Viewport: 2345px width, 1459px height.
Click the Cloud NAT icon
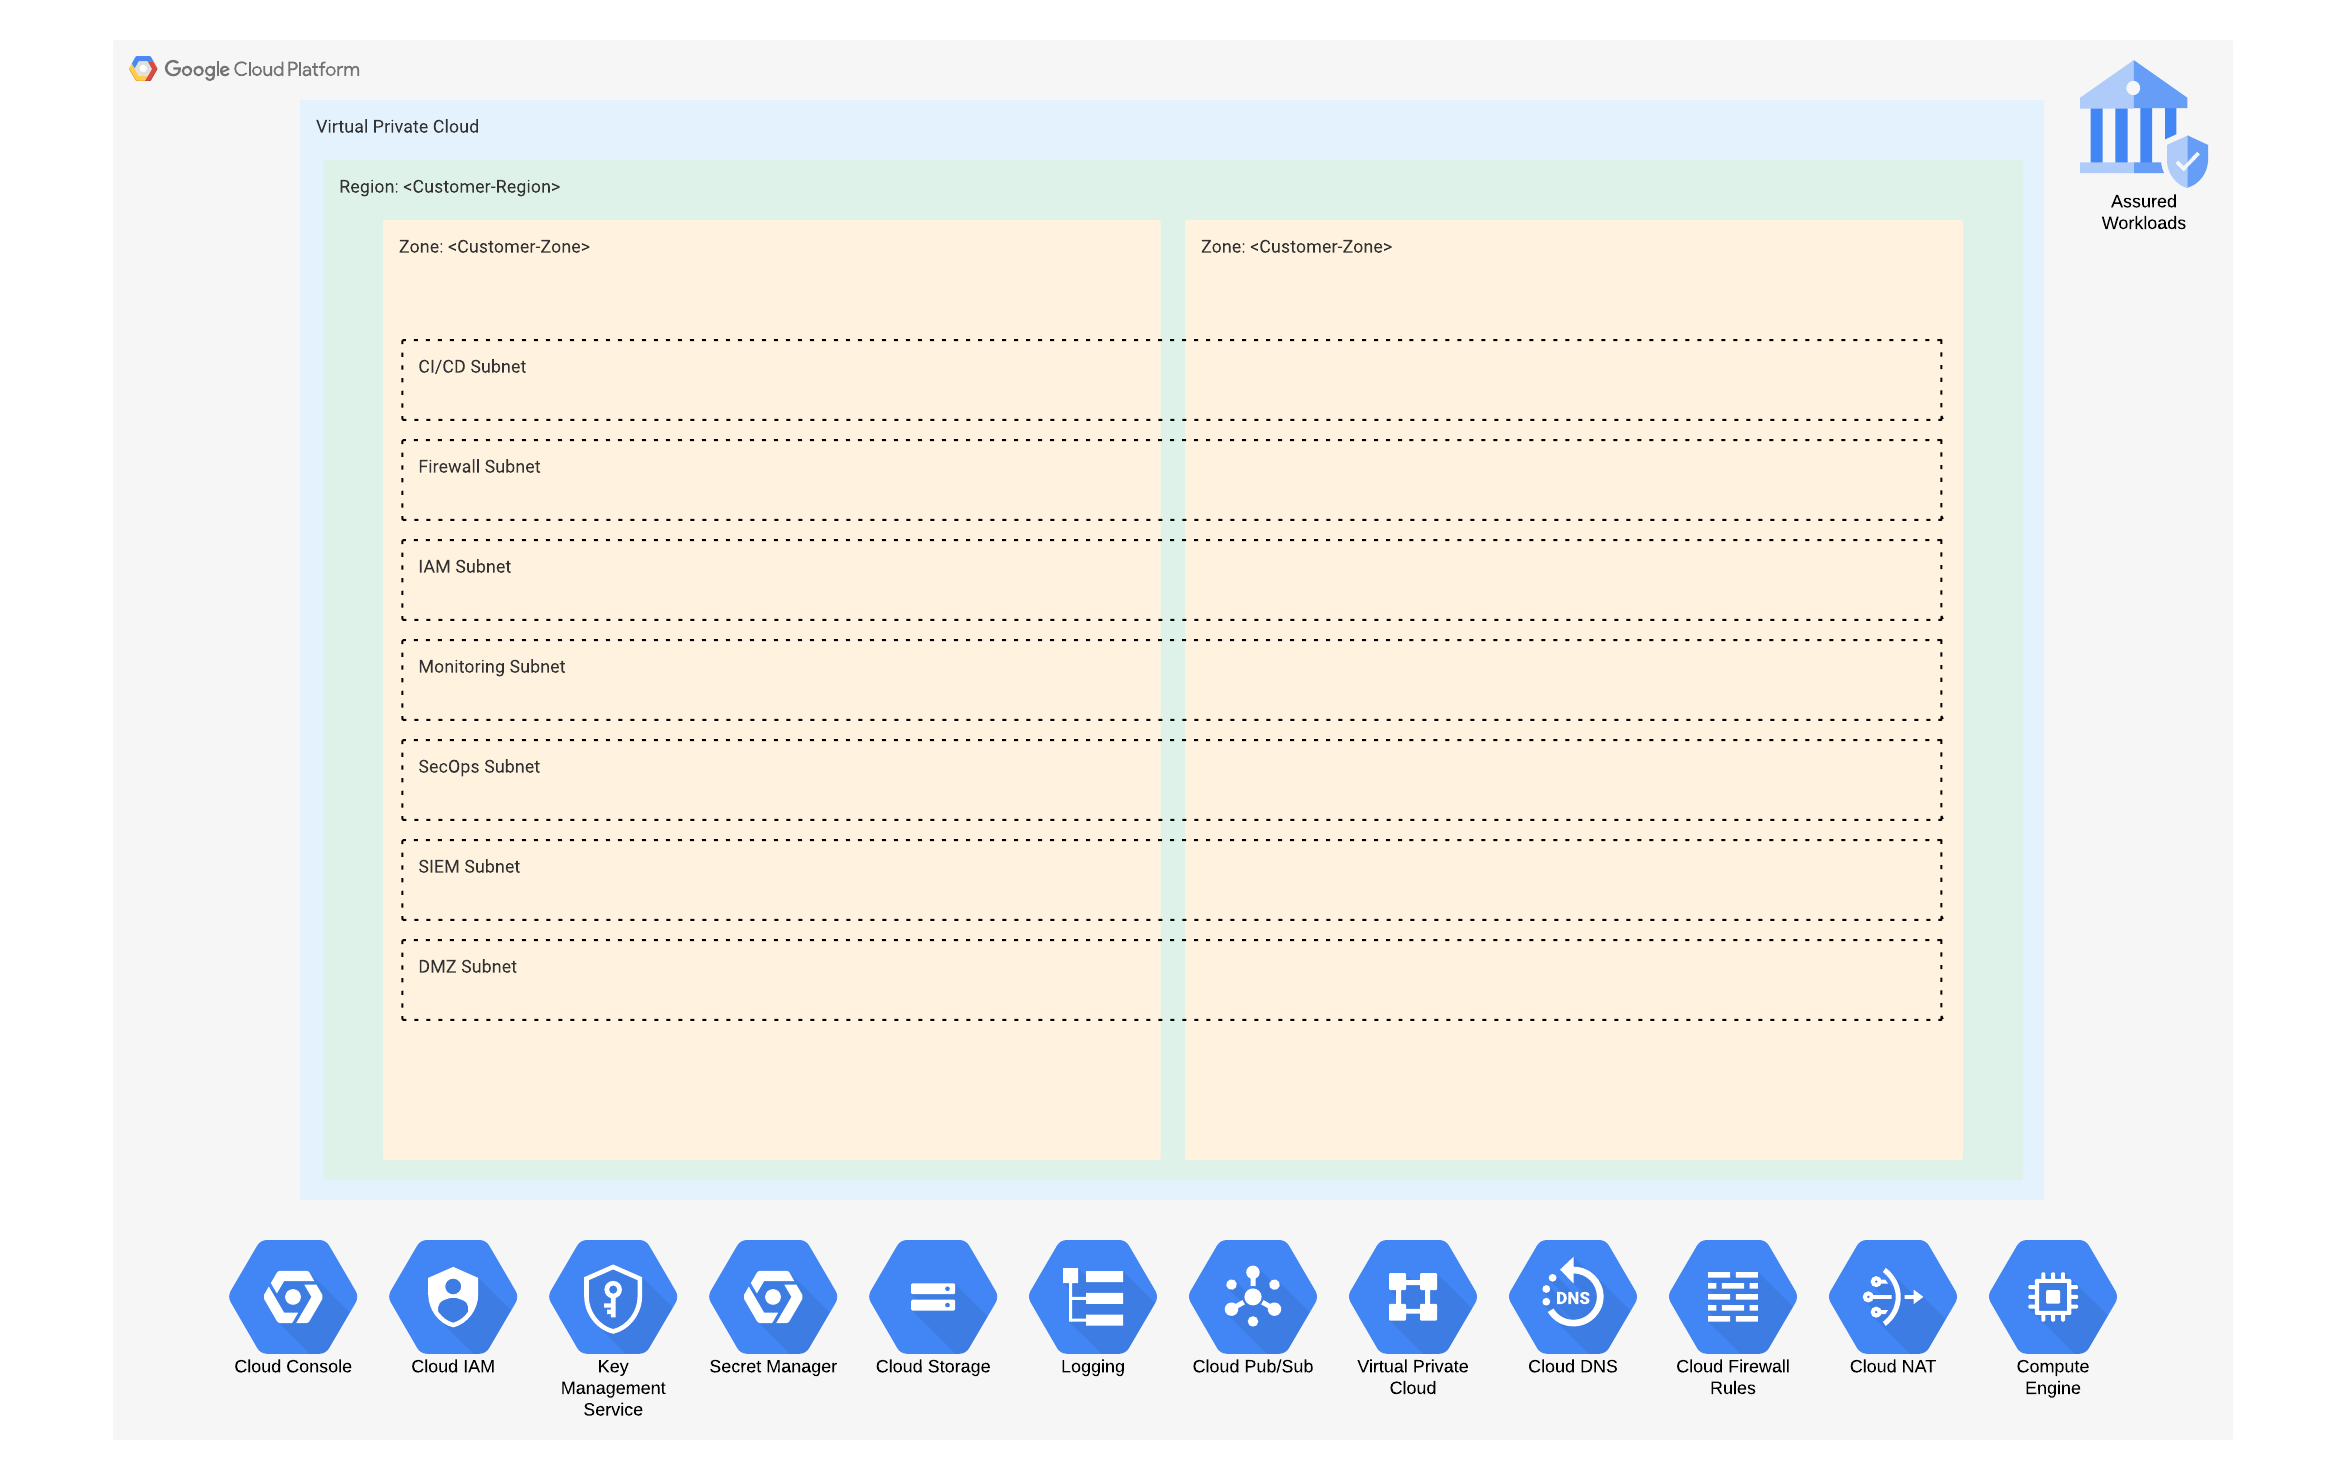(1893, 1297)
